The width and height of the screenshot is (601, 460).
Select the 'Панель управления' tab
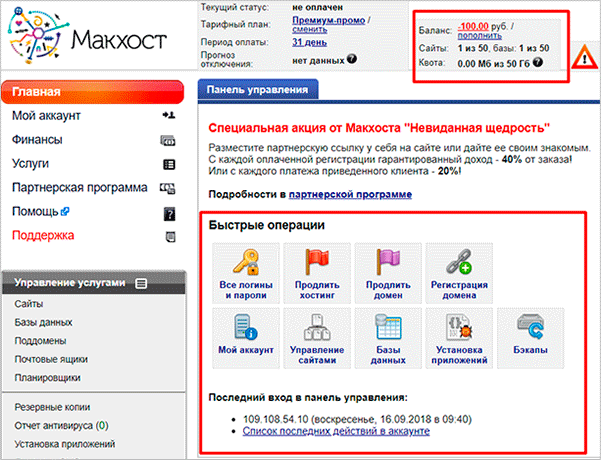coord(258,89)
